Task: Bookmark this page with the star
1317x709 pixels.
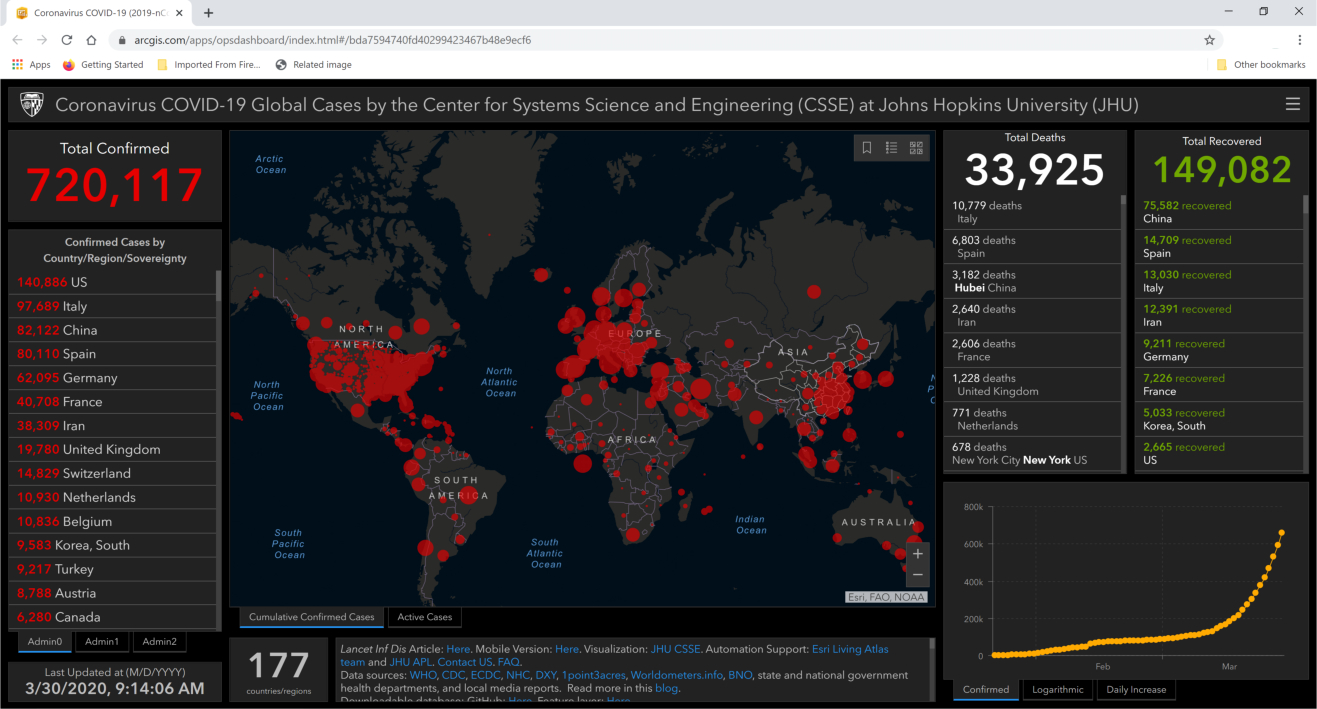Action: click(x=1209, y=40)
